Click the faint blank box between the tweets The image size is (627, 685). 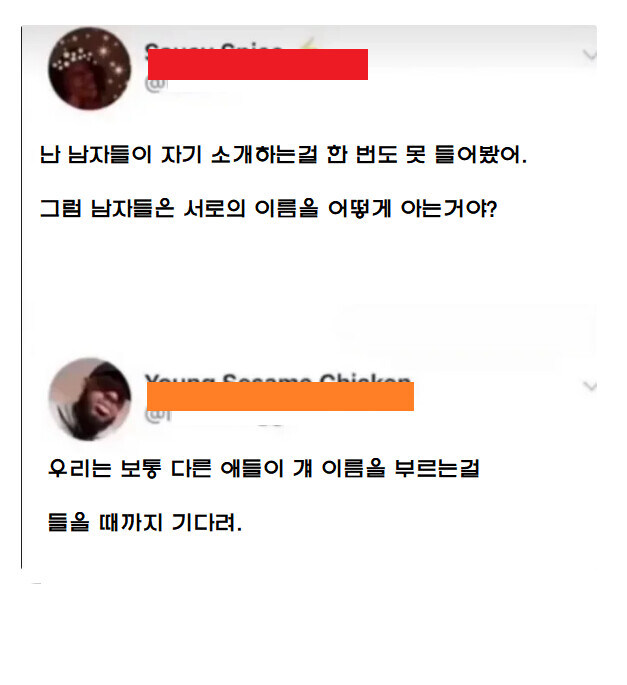point(464,330)
